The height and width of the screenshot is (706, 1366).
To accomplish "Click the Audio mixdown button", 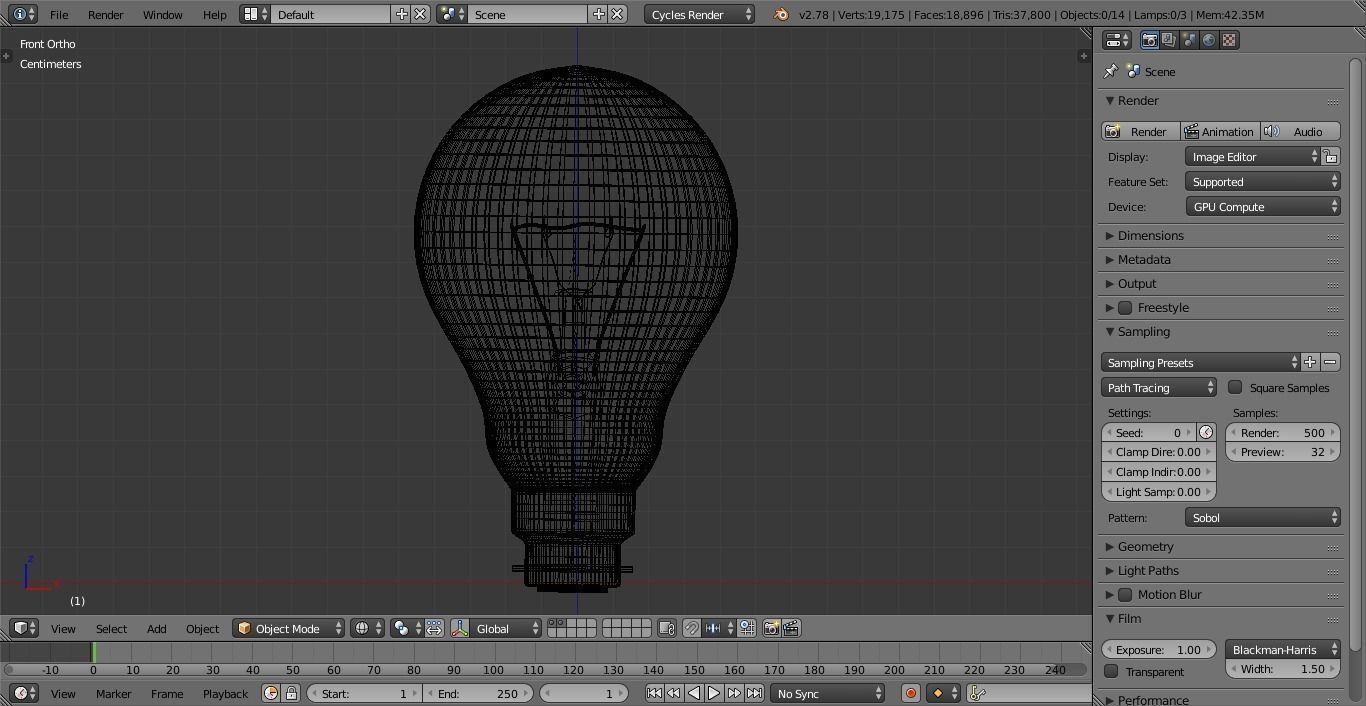I will click(1300, 131).
